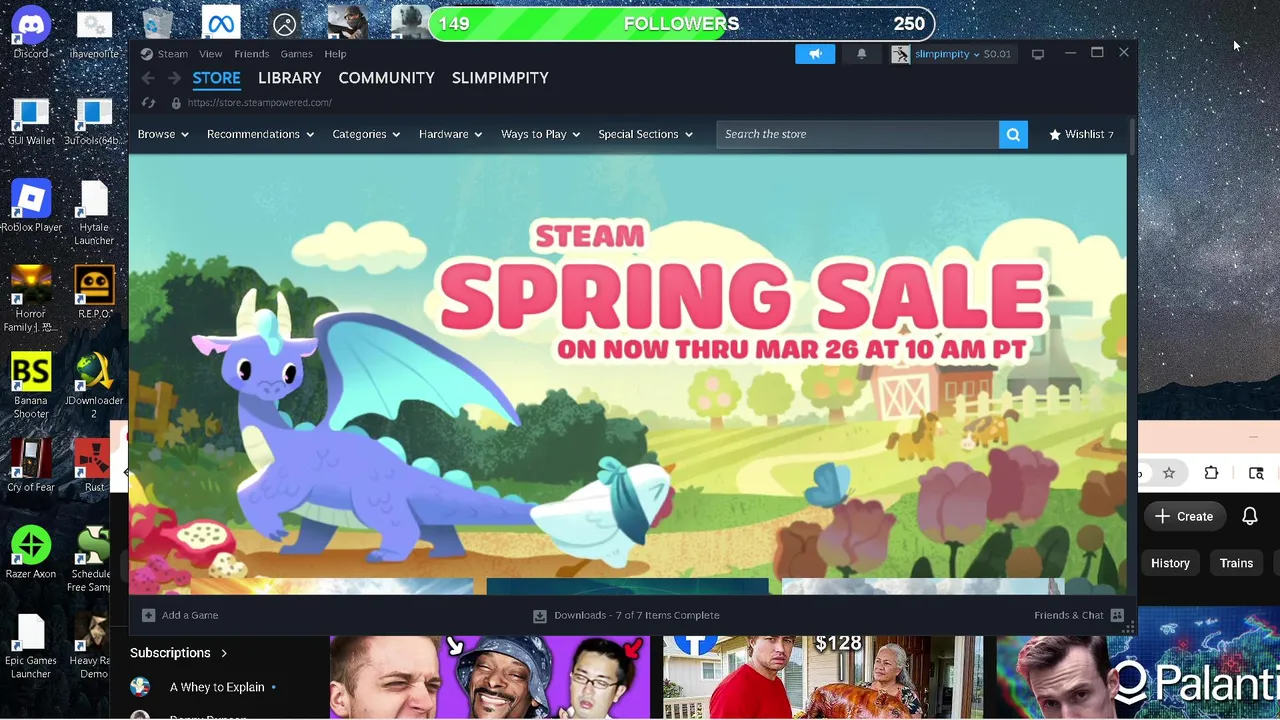Go forward with Steam forward arrow
The image size is (1280, 720).
174,78
